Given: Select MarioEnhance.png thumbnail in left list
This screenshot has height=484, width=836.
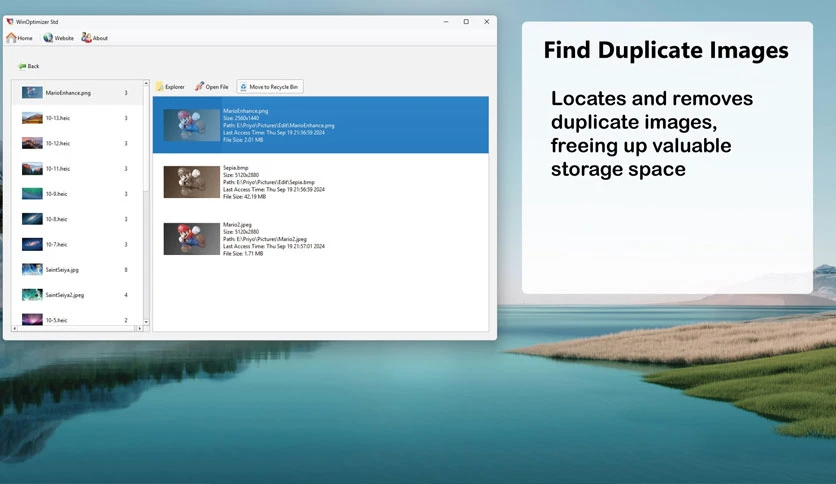Looking at the screenshot, I should coord(32,93).
